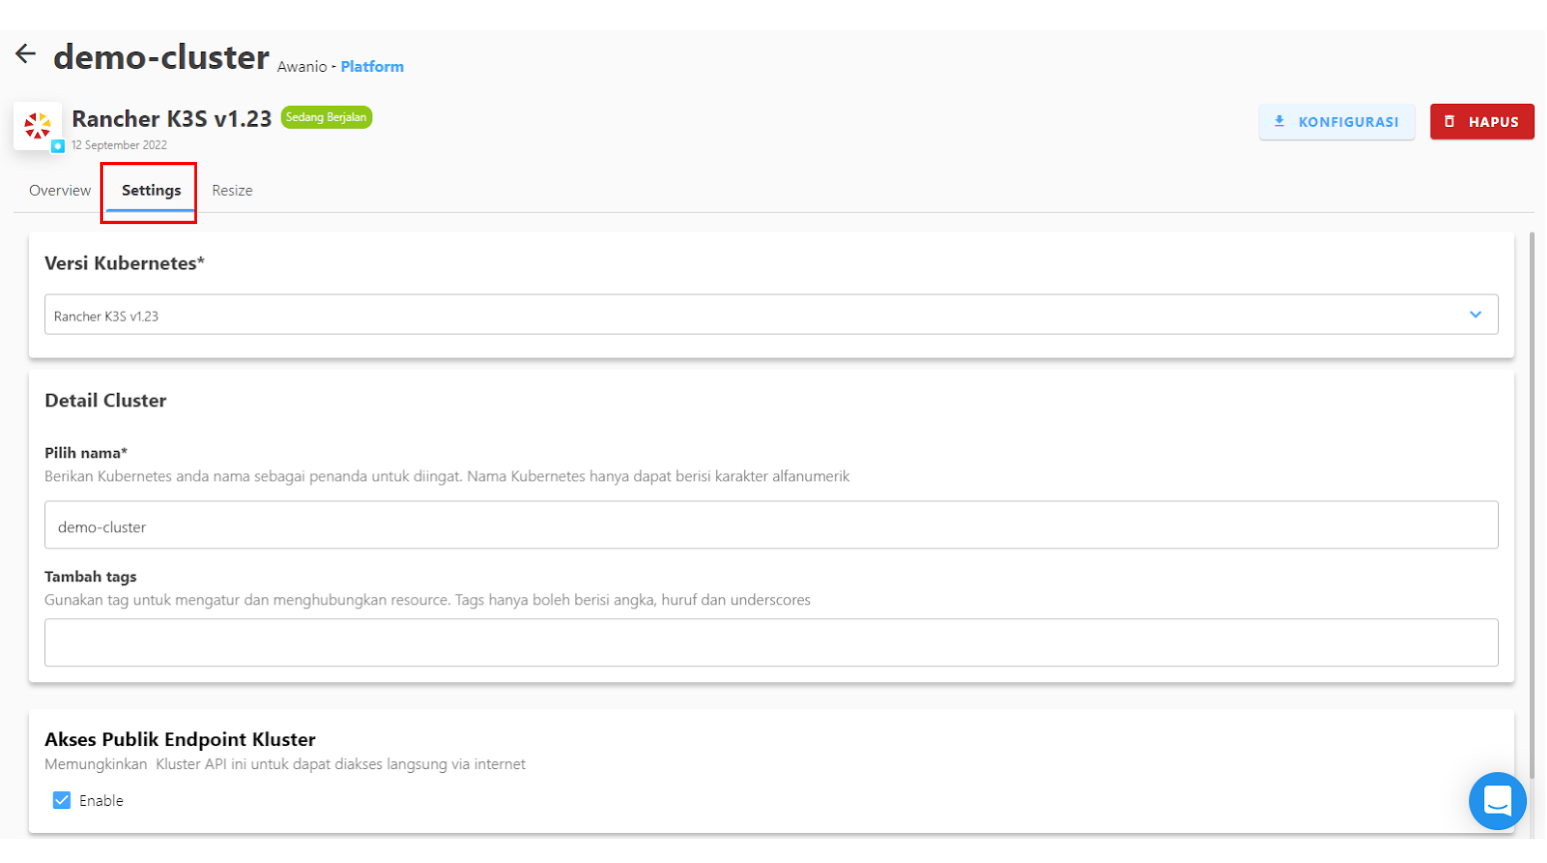Click the back arrow beside demo-cluster
This screenshot has height=863, width=1547.
(26, 54)
